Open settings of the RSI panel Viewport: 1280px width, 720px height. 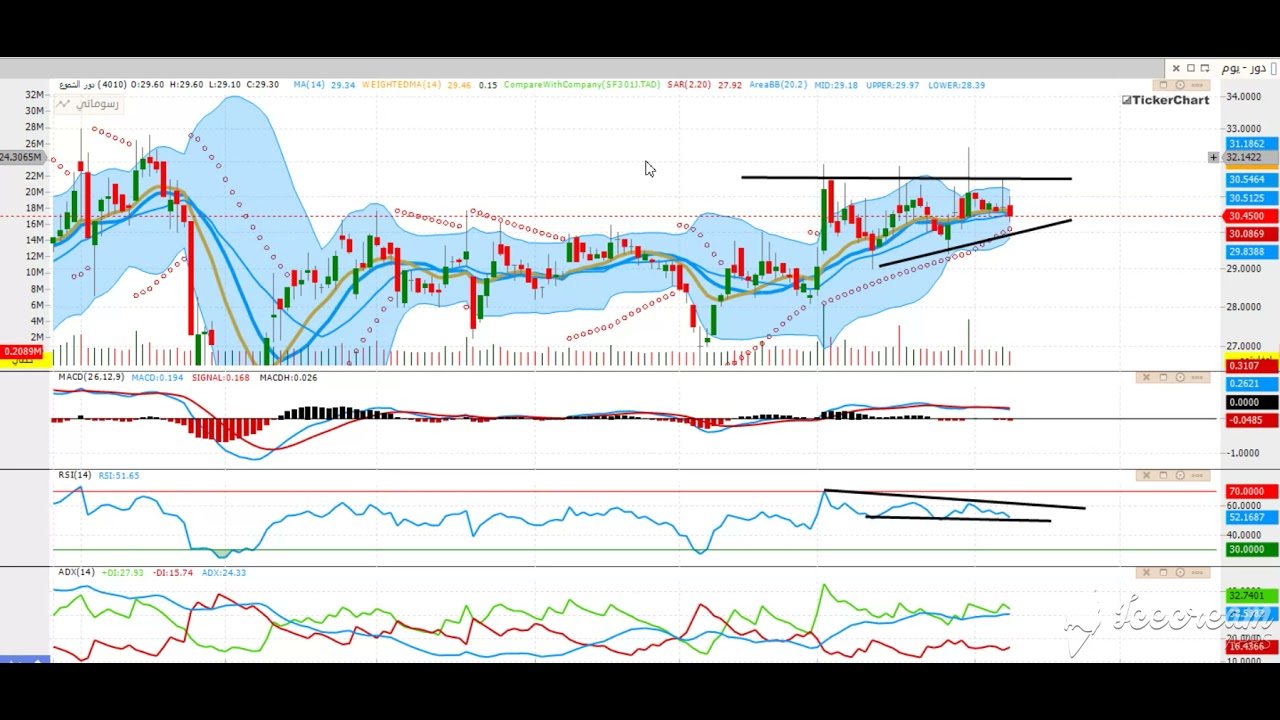point(1180,475)
